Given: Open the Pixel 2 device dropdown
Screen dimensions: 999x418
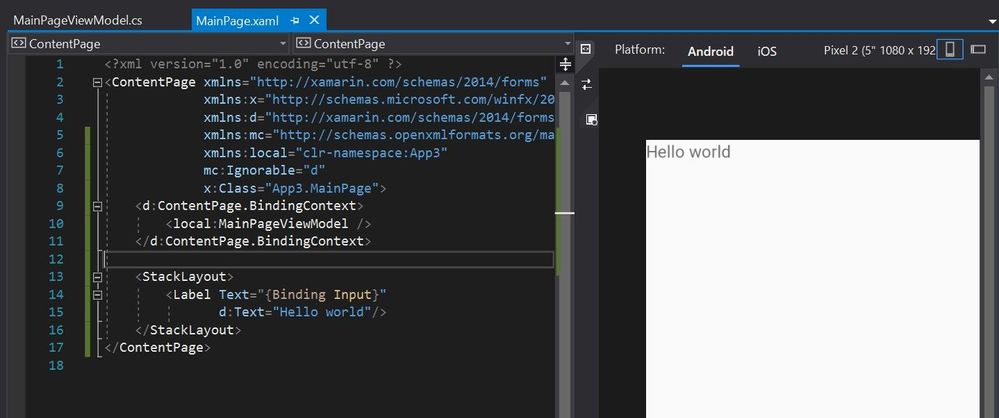Looking at the screenshot, I should point(879,50).
